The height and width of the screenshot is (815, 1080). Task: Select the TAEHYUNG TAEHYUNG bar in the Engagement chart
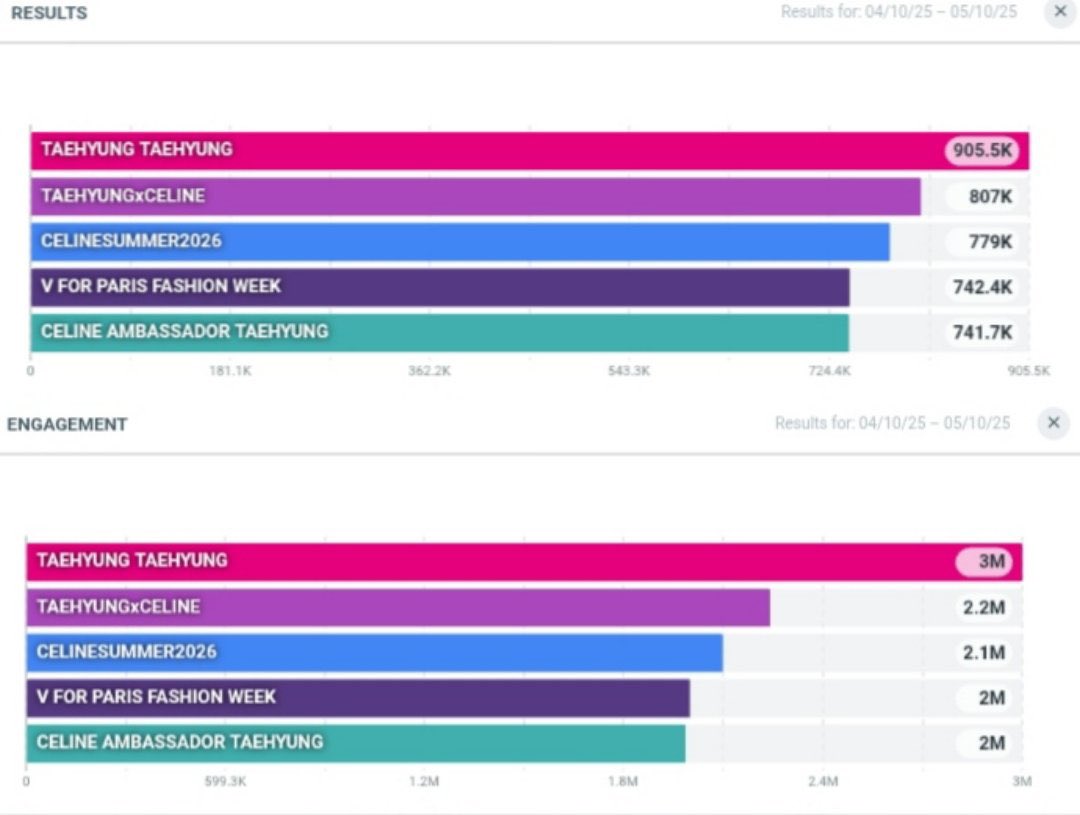coord(524,561)
